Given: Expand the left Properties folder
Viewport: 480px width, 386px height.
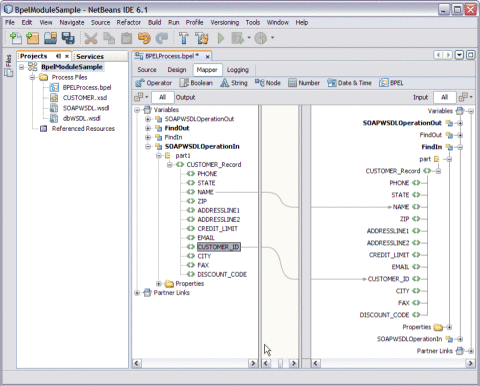Looking at the screenshot, I should 159,283.
